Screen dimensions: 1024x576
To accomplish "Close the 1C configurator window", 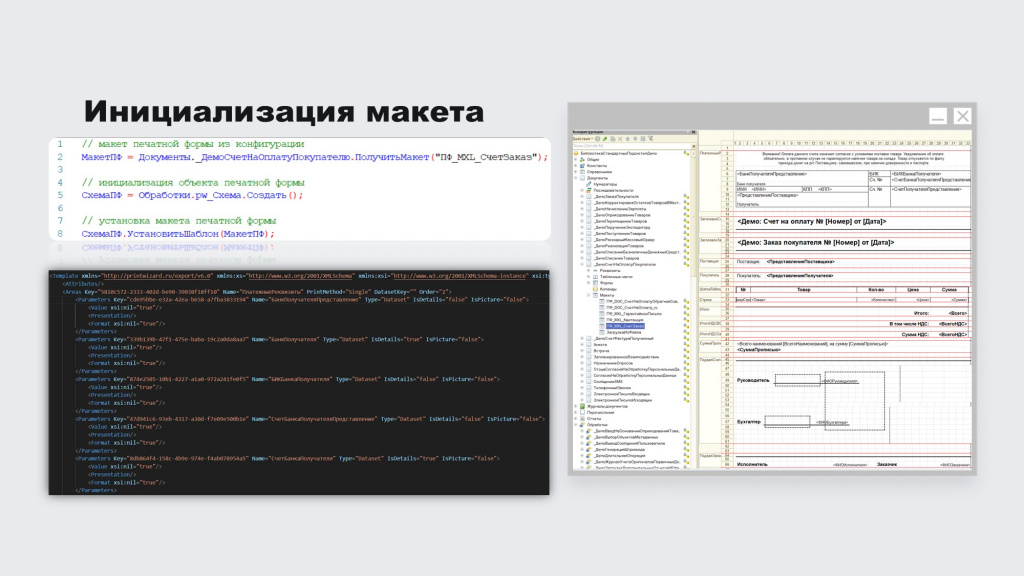I will click(963, 116).
